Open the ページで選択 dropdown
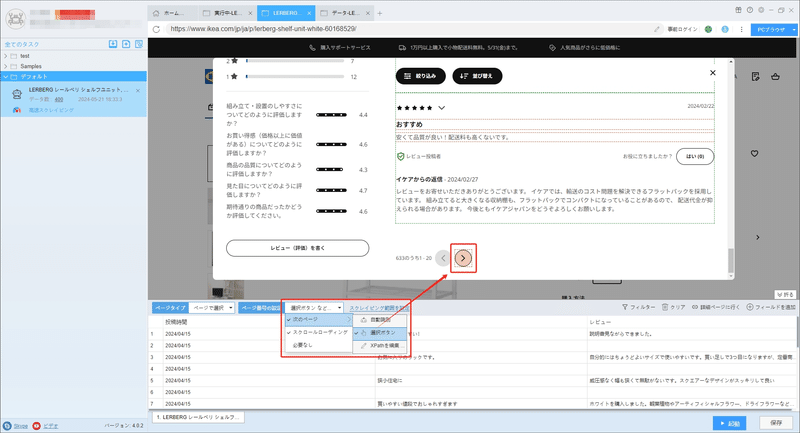Viewport: 800px width, 433px height. 212,308
